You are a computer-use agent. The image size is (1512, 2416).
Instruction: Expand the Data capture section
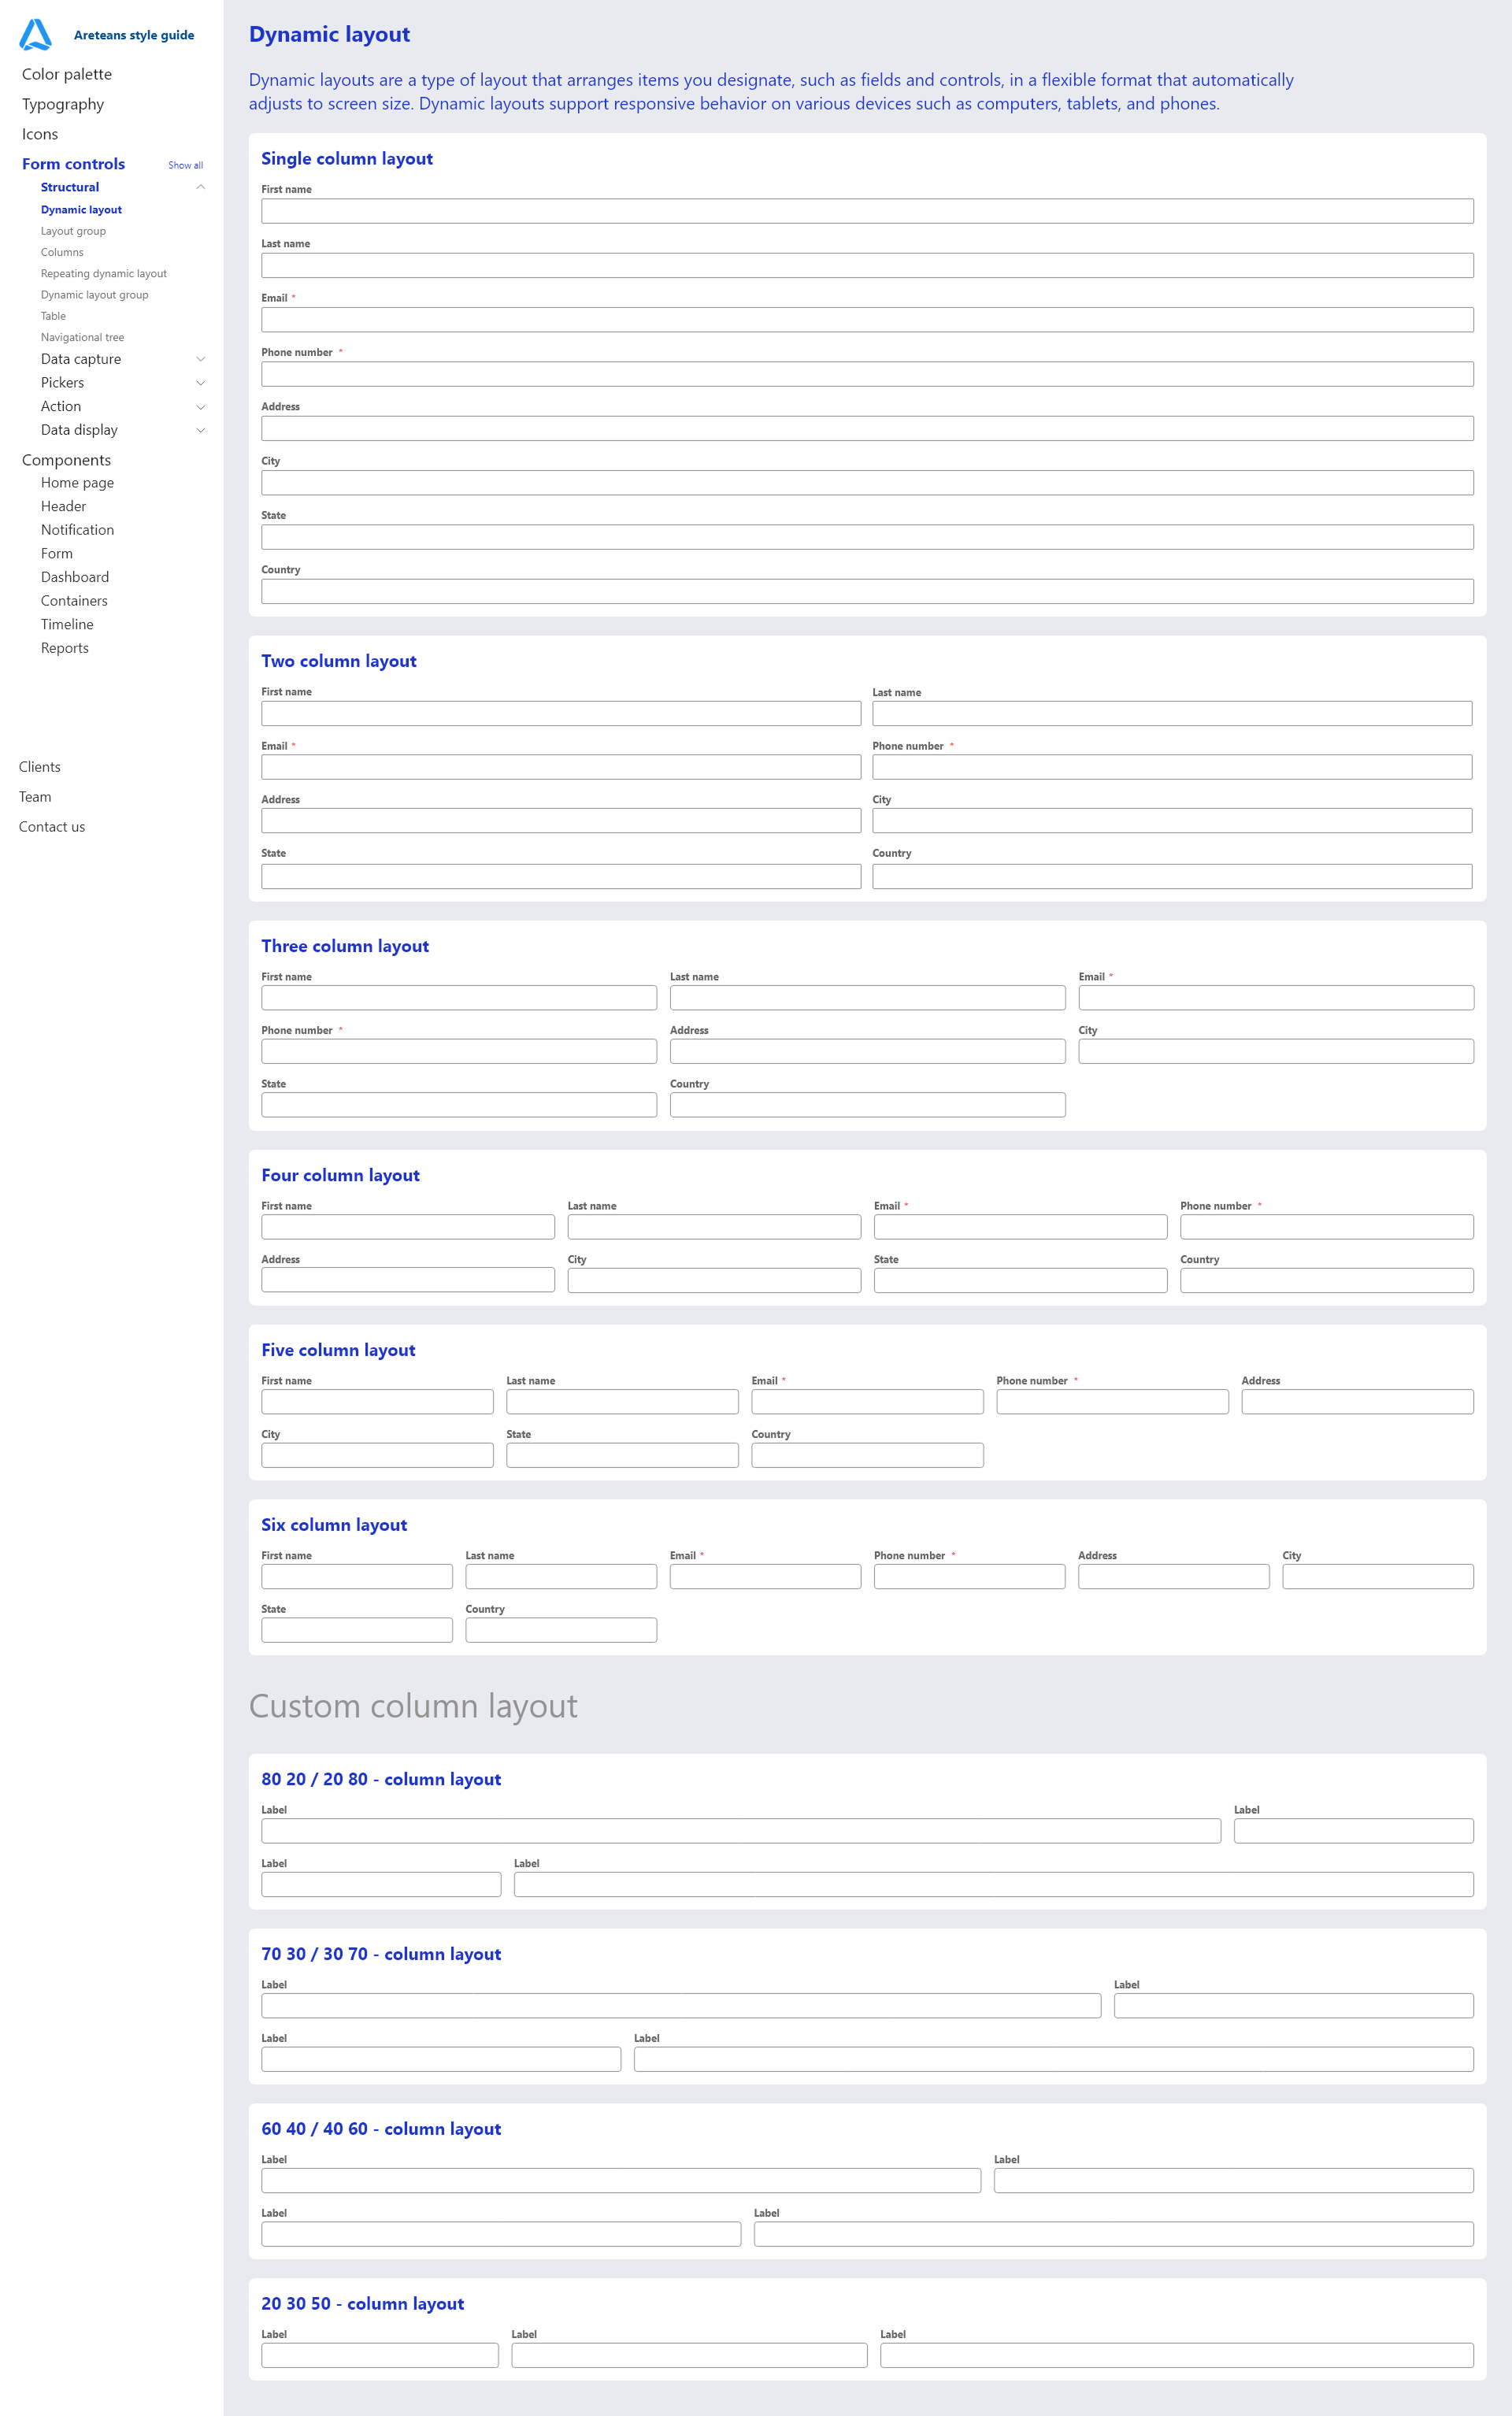201,359
